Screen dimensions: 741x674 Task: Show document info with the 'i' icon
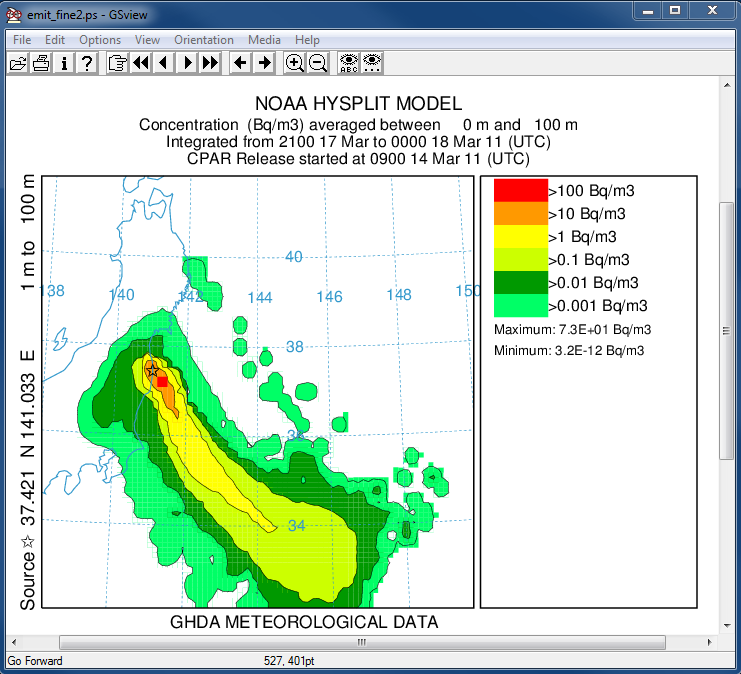tap(64, 63)
